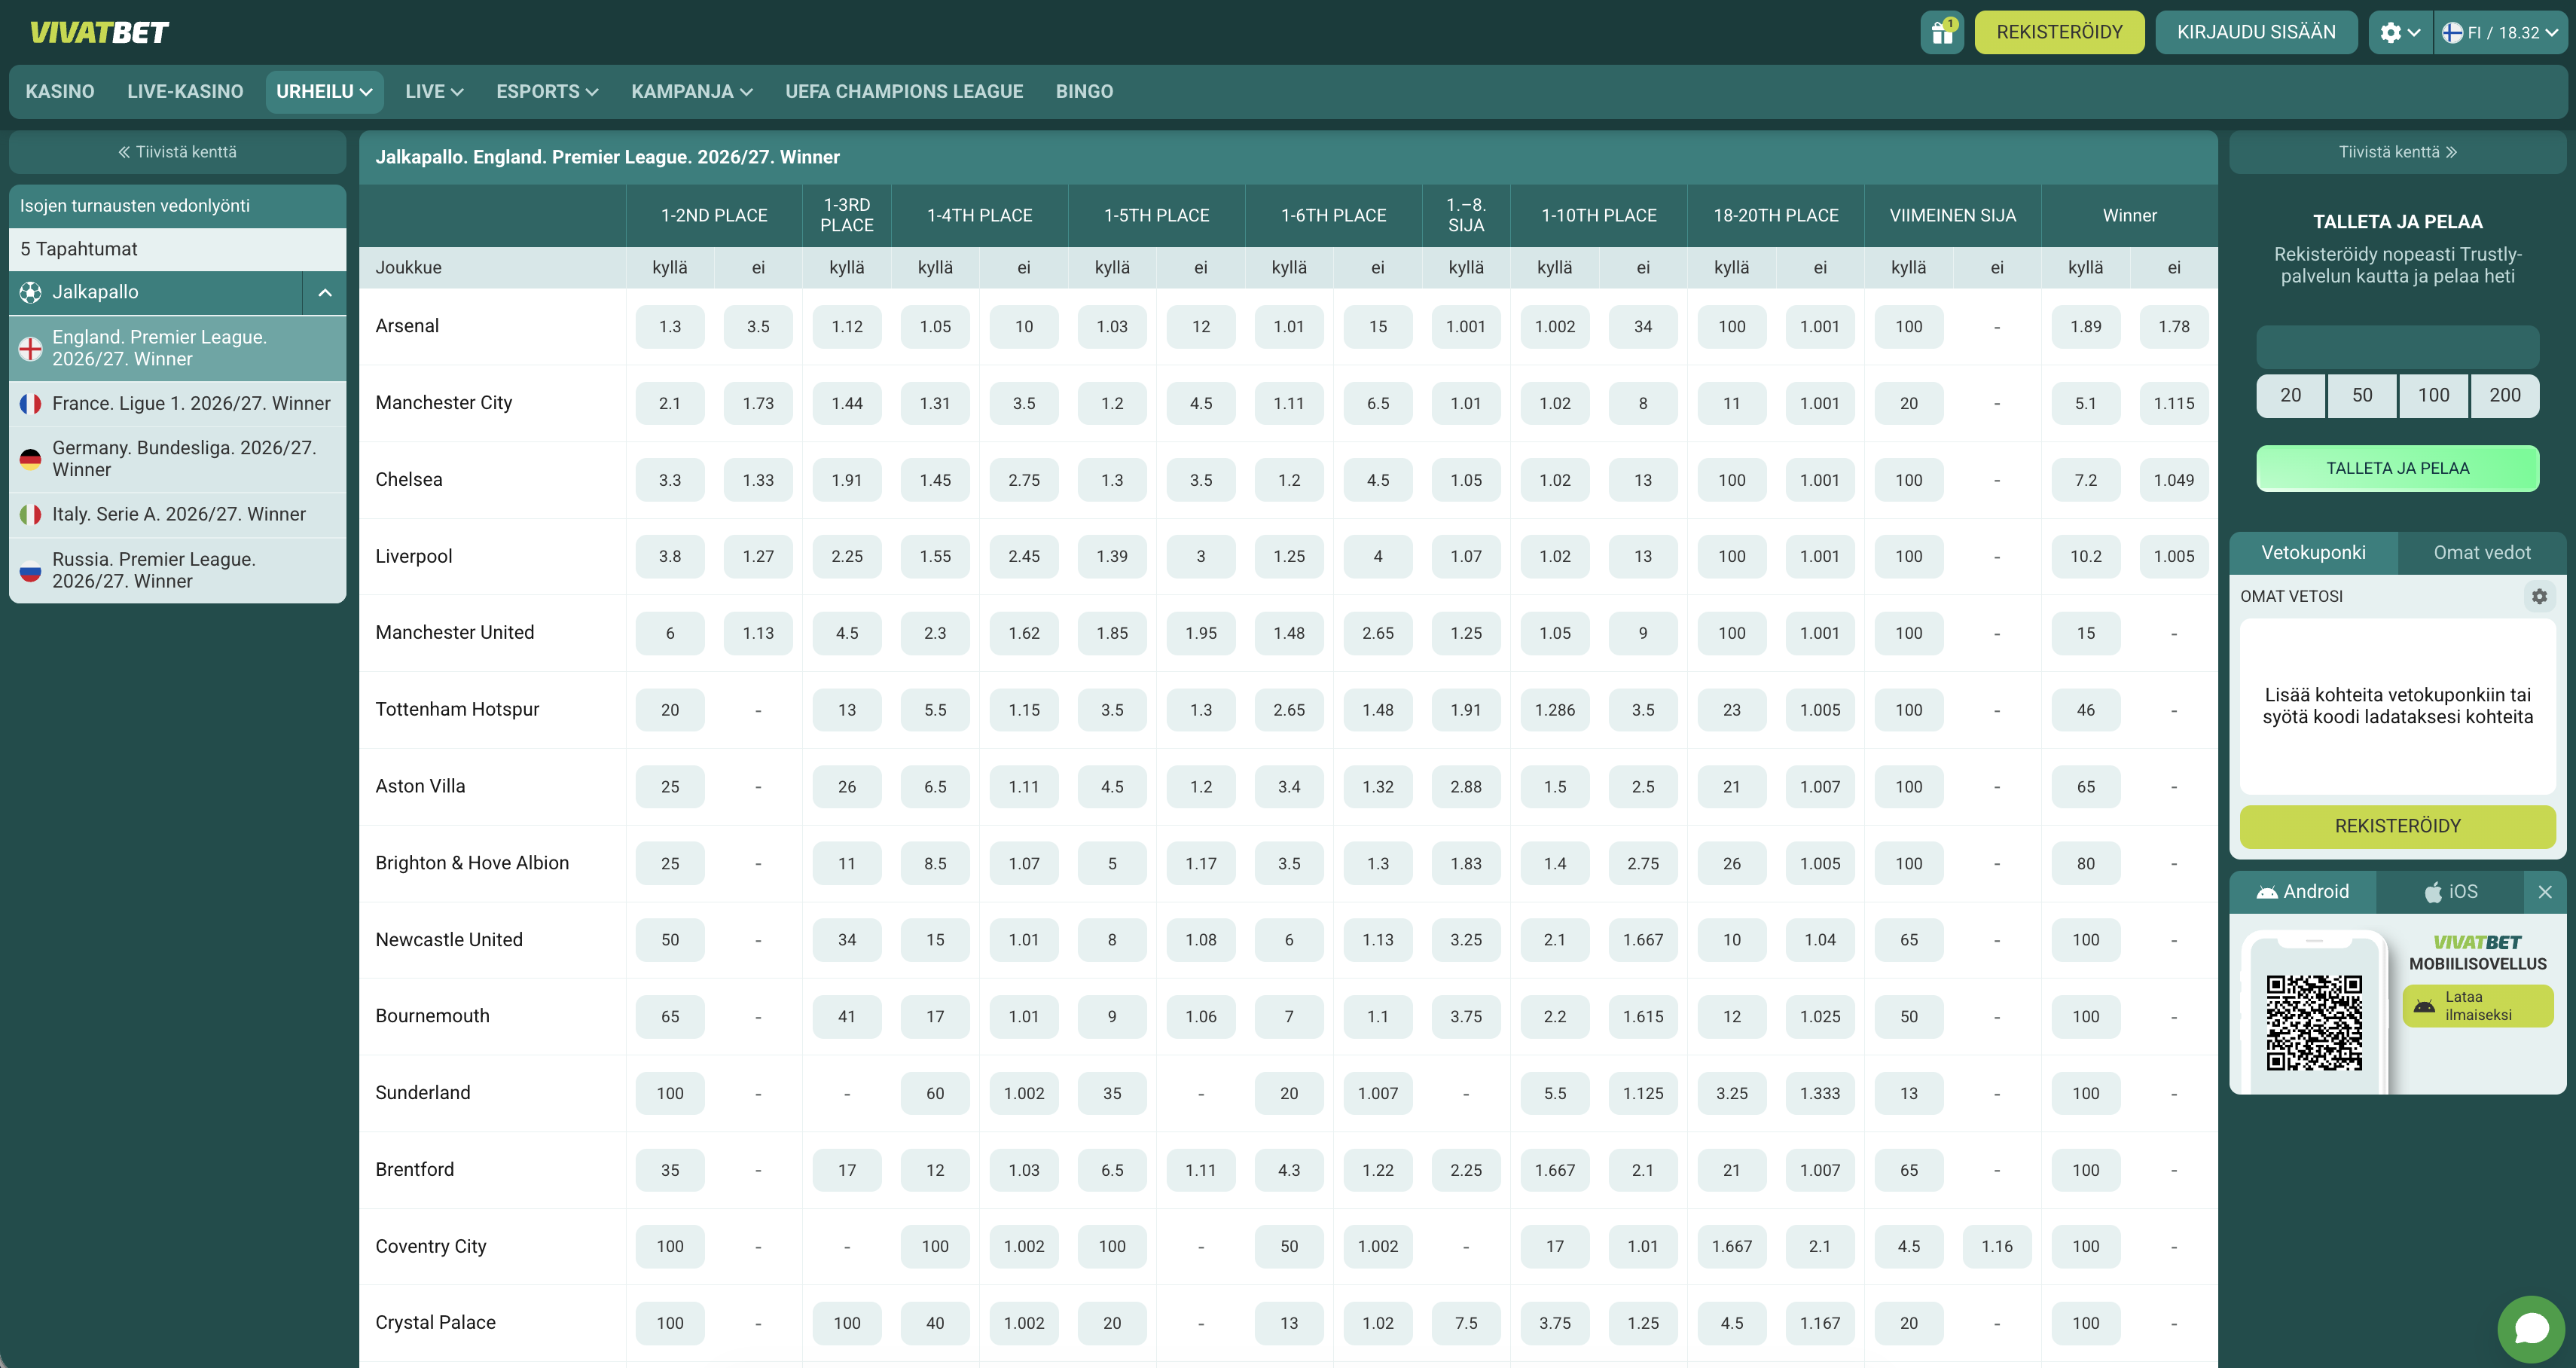Click the mobile app QR code
2576x1368 pixels.
click(x=2314, y=1022)
